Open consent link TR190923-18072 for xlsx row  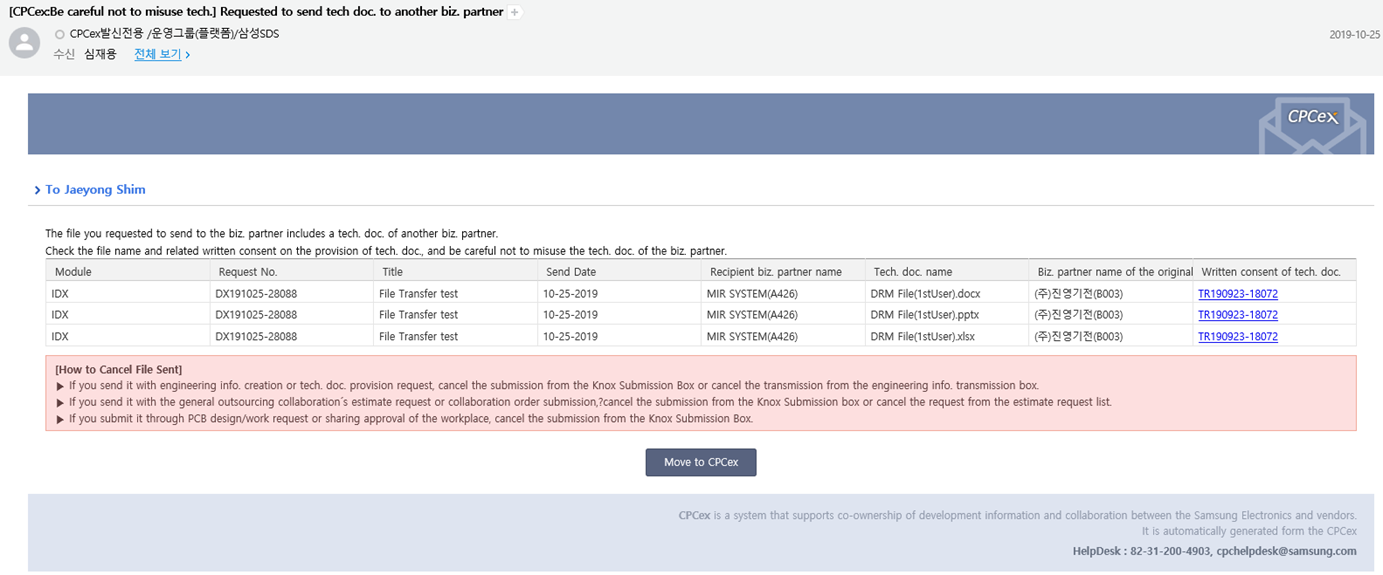1237,337
